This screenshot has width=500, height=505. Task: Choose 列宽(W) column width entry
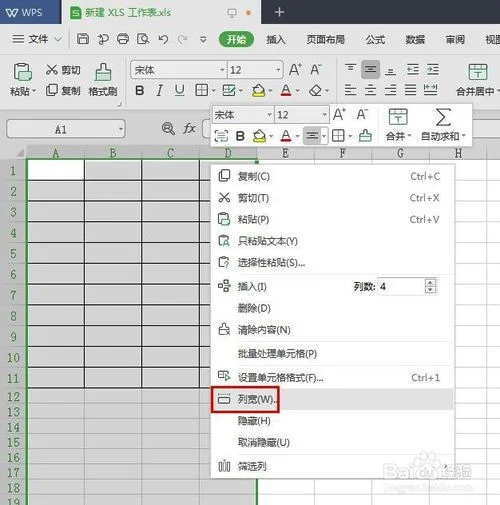point(332,399)
